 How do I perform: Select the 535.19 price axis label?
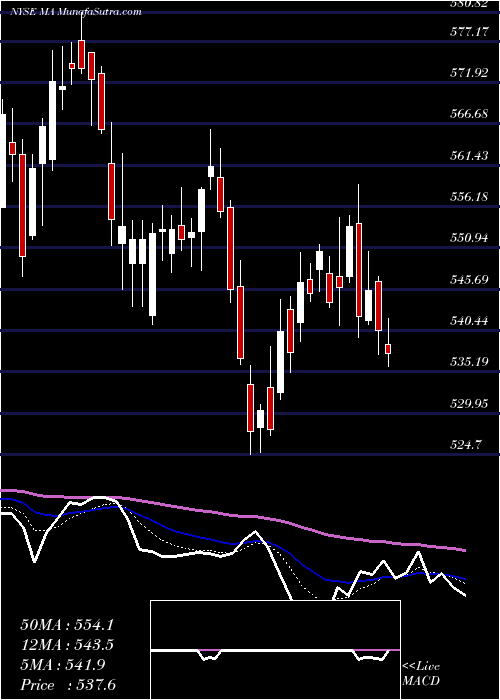coord(469,362)
